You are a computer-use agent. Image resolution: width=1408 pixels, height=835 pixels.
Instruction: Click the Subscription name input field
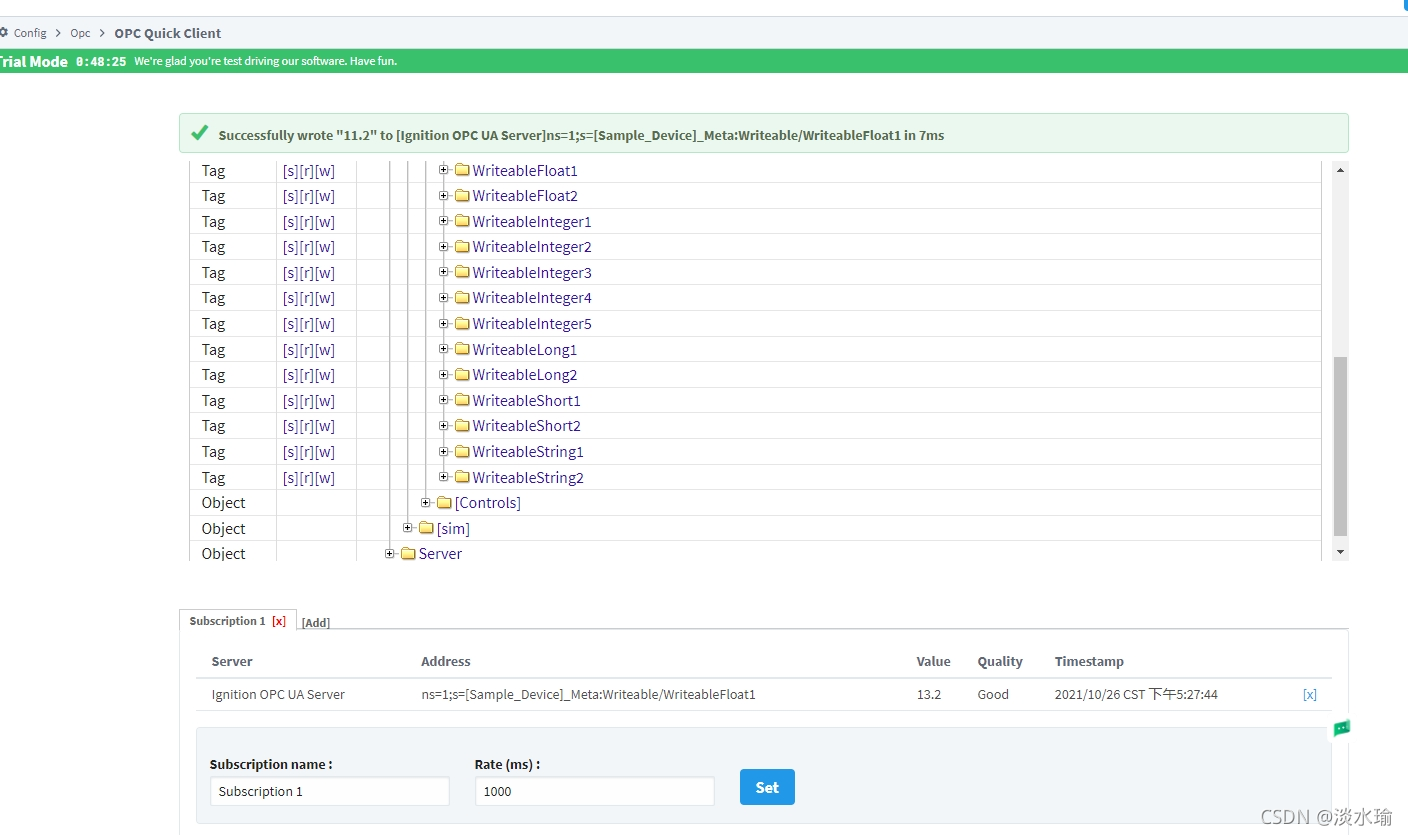coord(330,791)
